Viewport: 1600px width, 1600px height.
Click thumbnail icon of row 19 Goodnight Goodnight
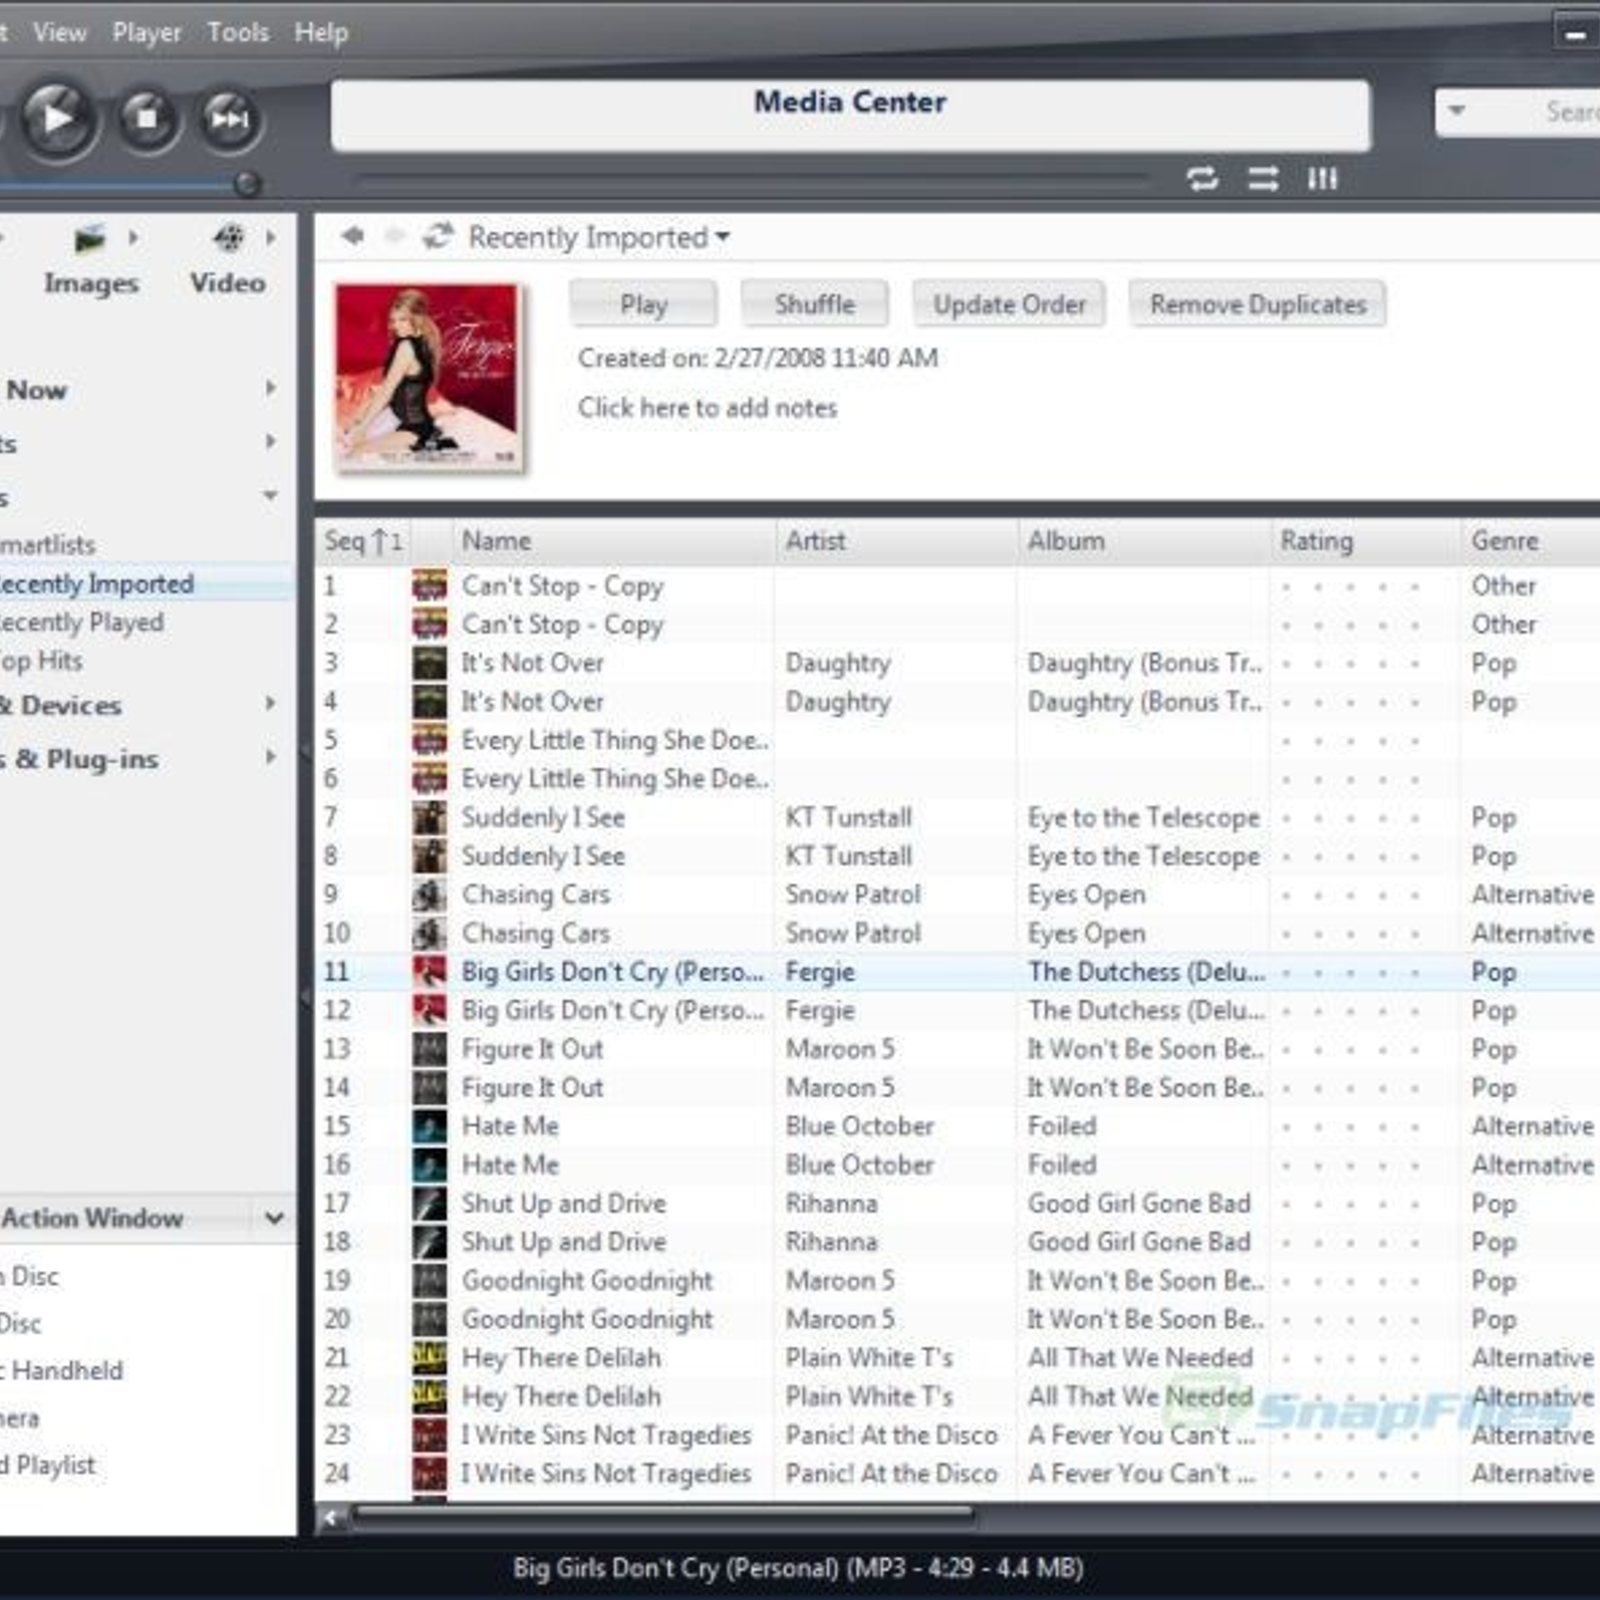pos(430,1280)
